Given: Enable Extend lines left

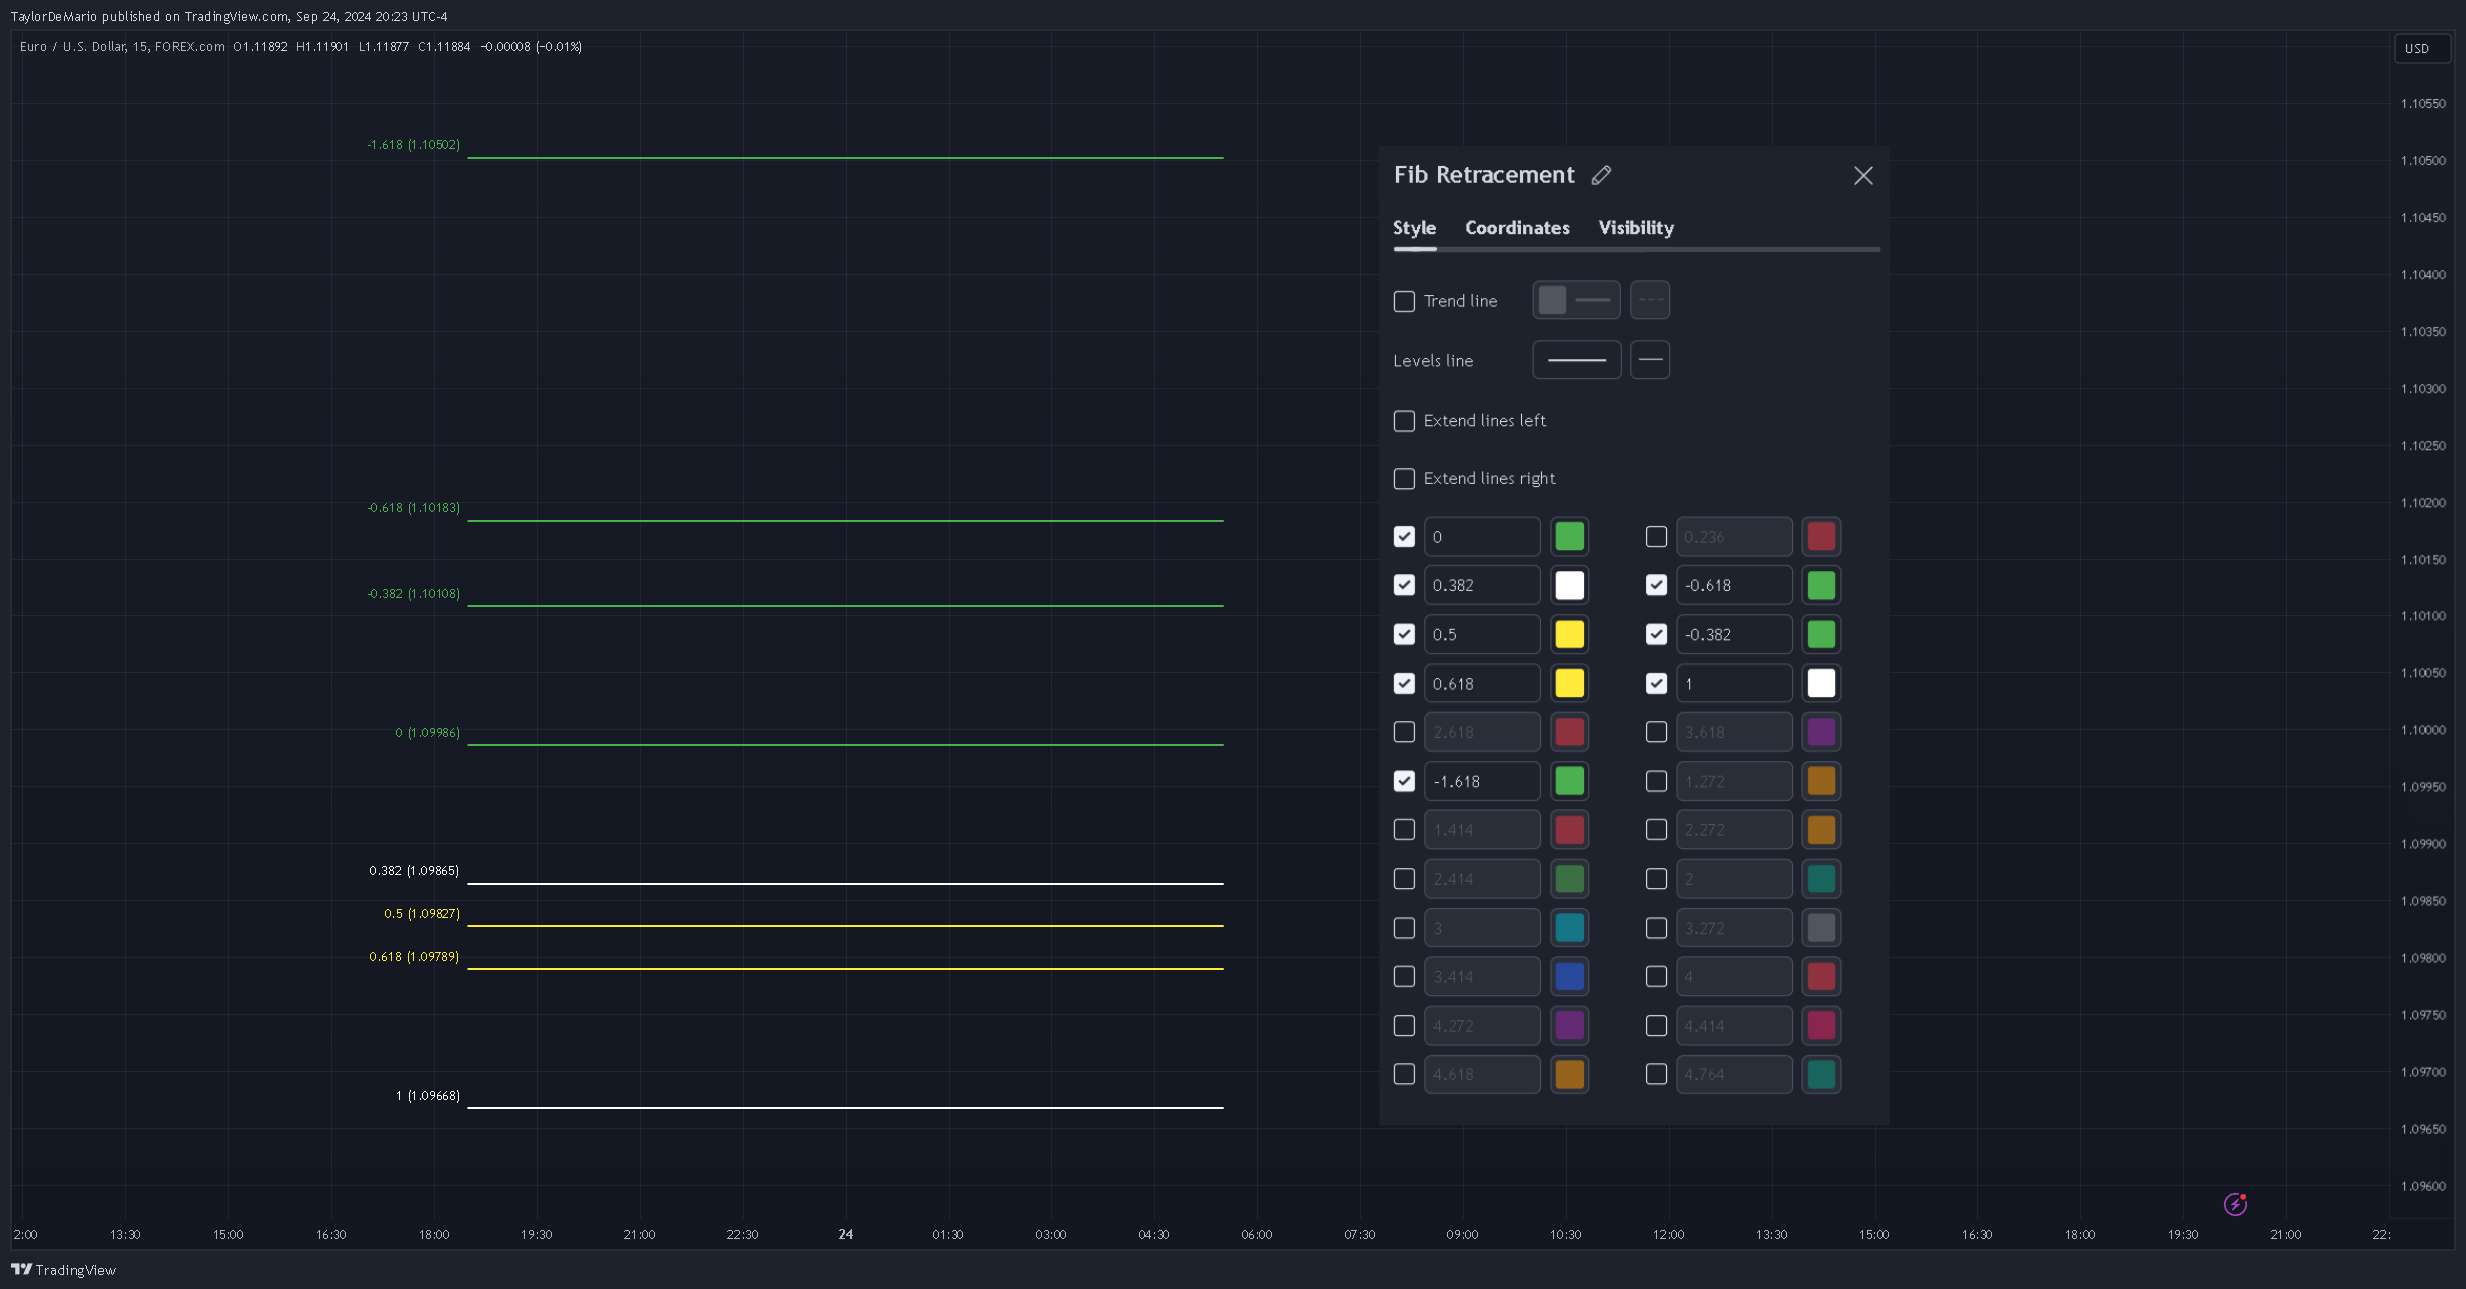Looking at the screenshot, I should coord(1404,421).
